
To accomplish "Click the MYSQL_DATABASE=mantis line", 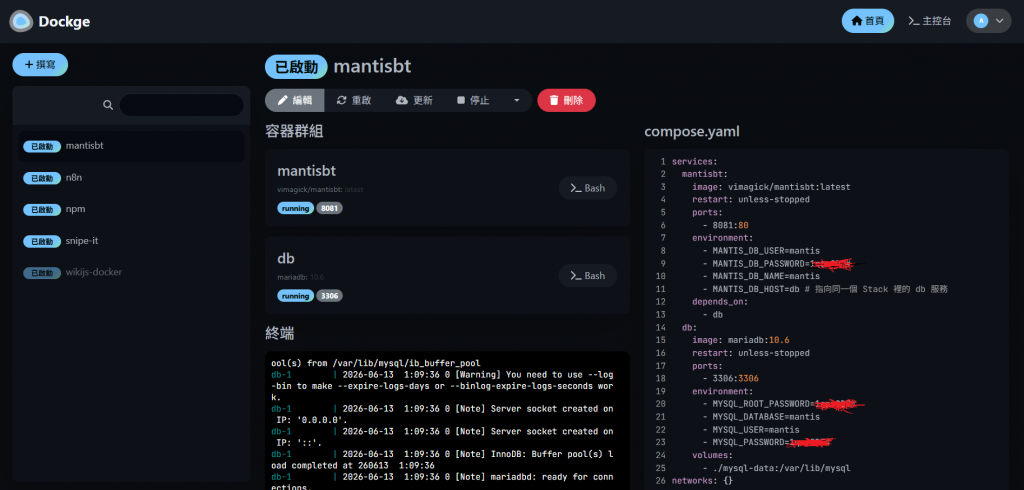I will (x=761, y=417).
